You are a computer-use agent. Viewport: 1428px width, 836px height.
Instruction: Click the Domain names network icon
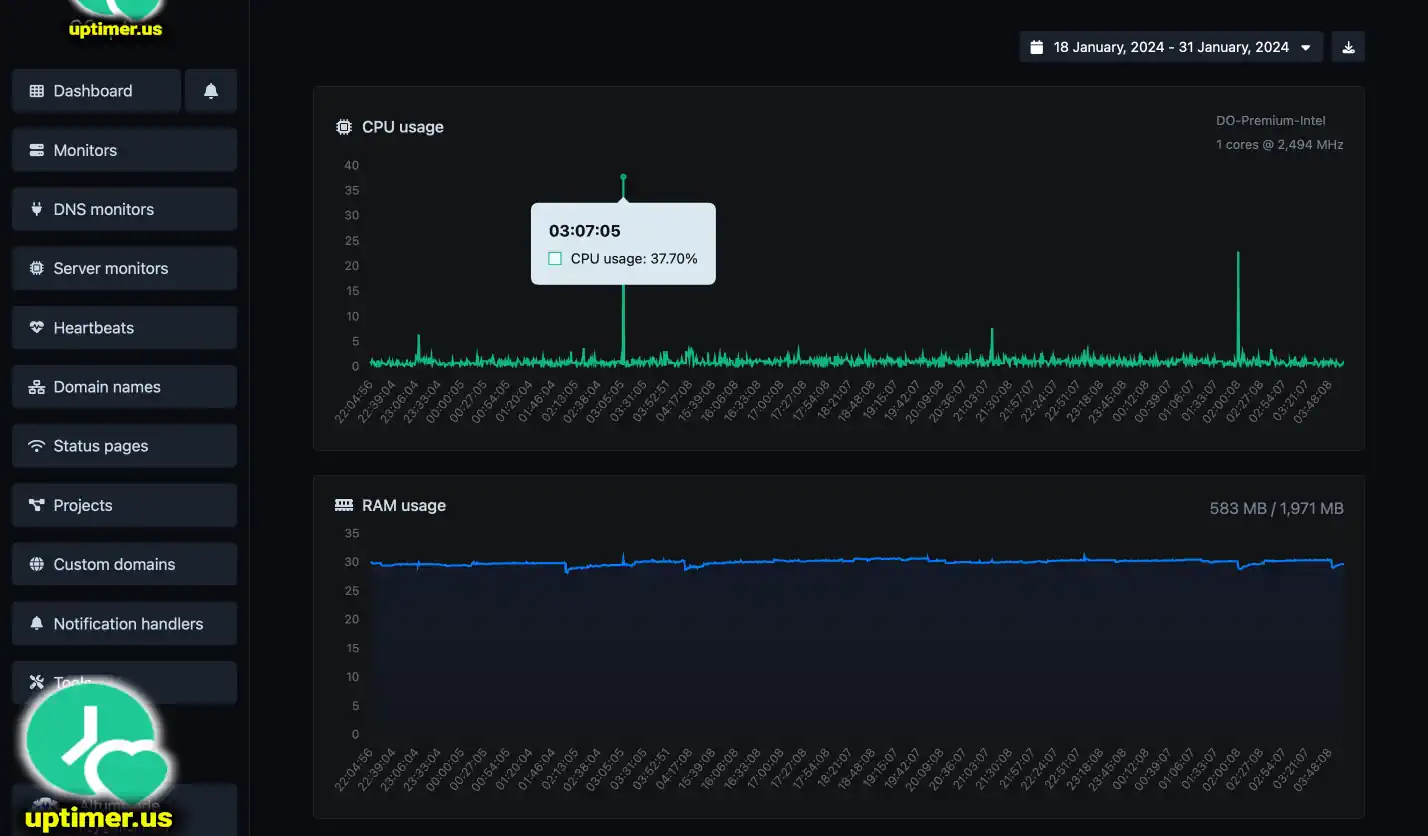click(37, 387)
